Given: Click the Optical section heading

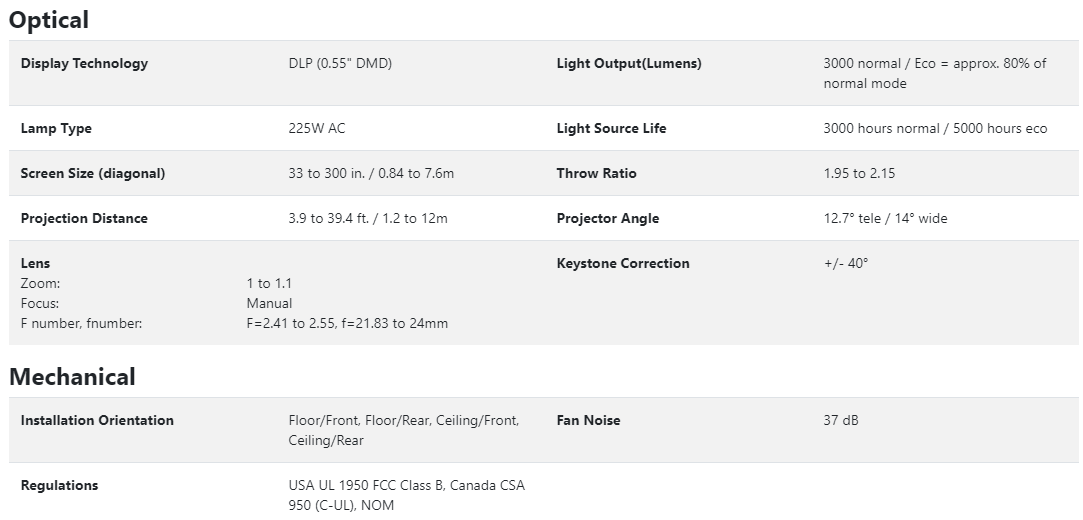Looking at the screenshot, I should pos(49,20).
